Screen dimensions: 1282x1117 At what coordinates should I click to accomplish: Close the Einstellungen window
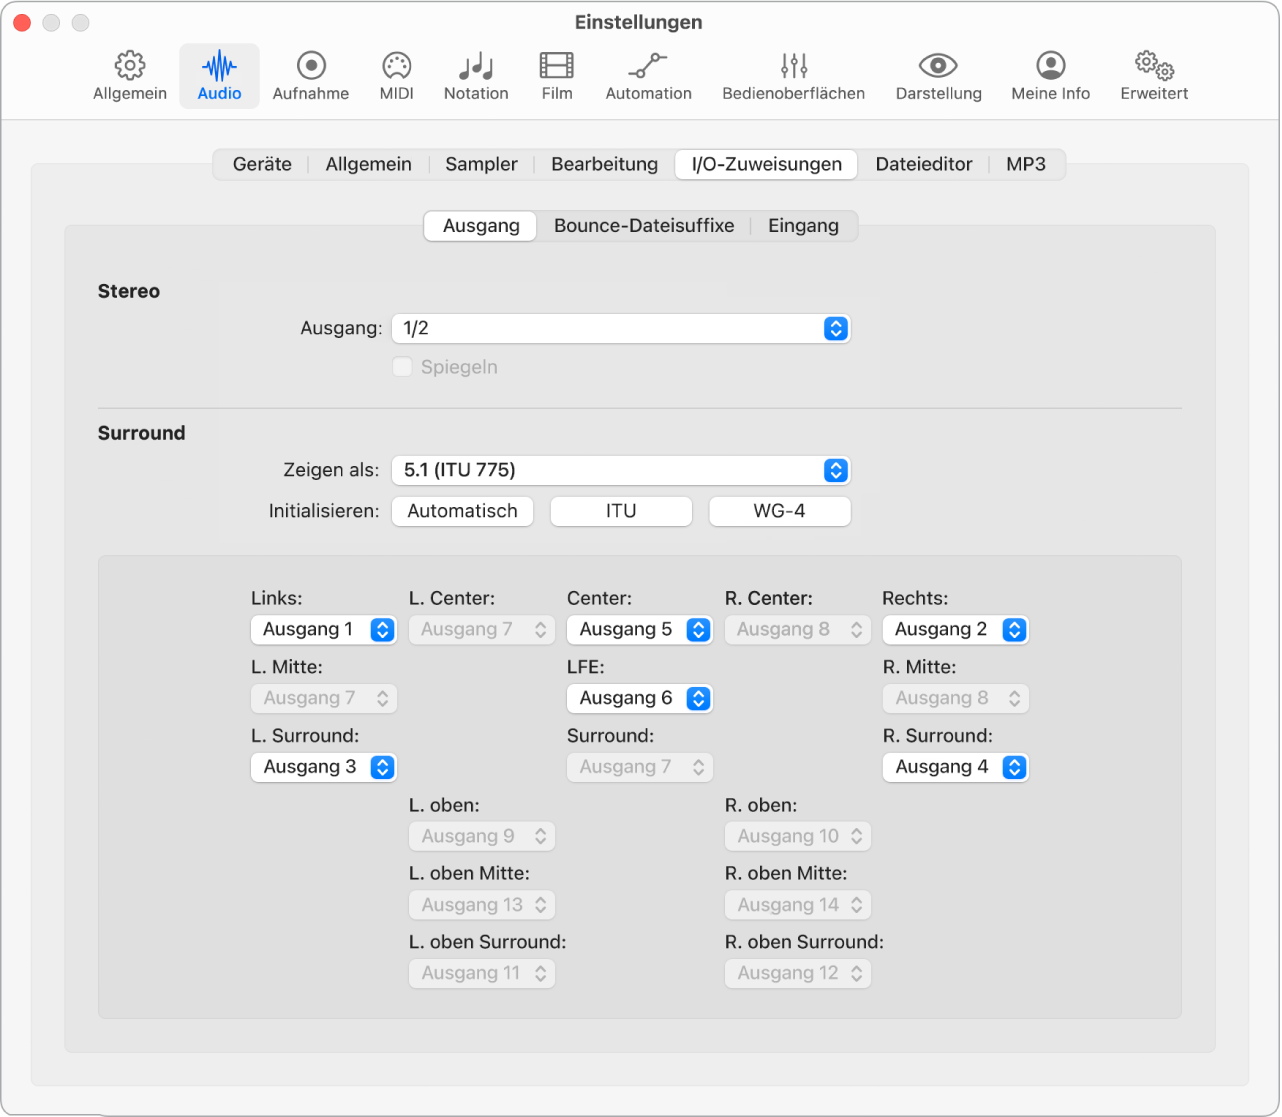click(x=21, y=22)
